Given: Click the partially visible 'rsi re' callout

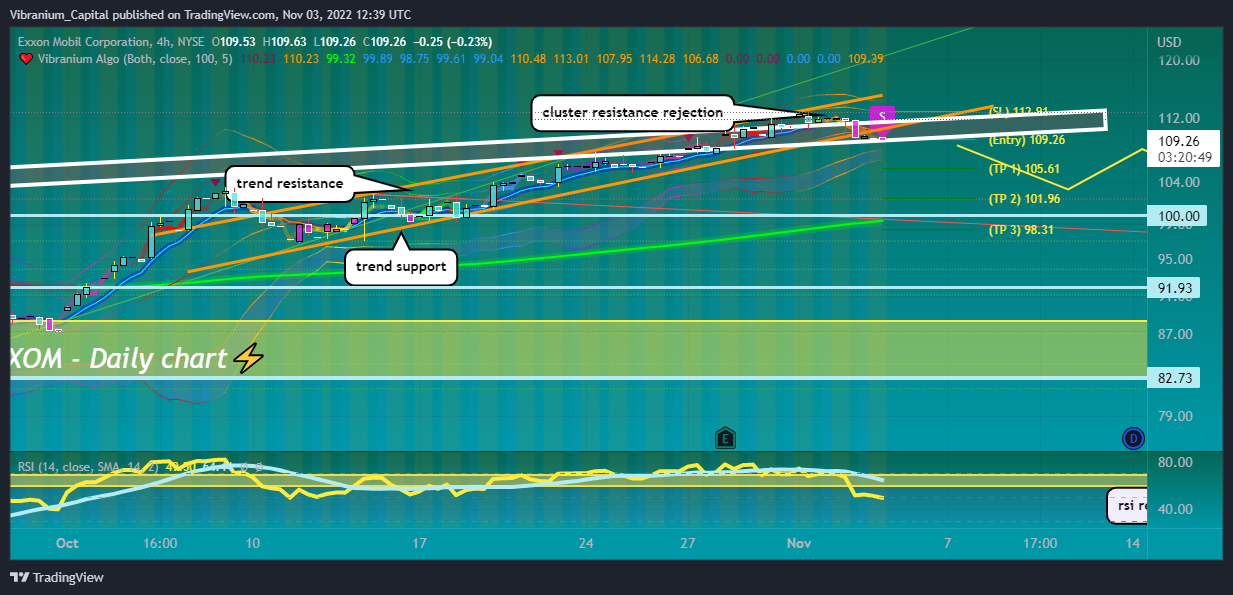Looking at the screenshot, I should pos(1125,506).
